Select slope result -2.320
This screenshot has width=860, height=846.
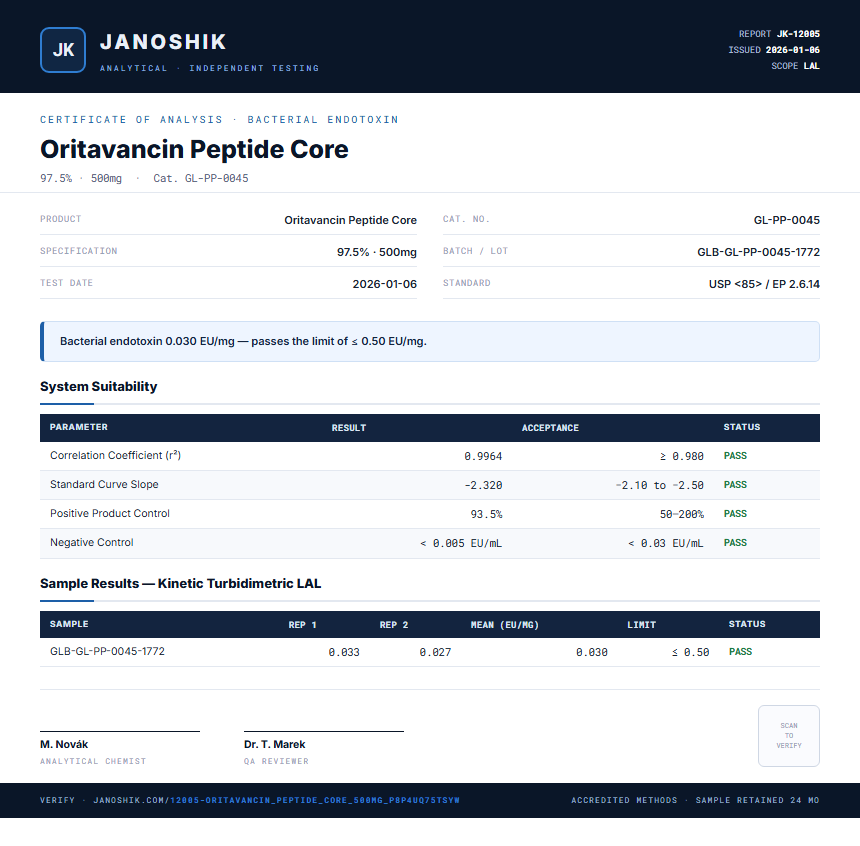[x=483, y=486]
